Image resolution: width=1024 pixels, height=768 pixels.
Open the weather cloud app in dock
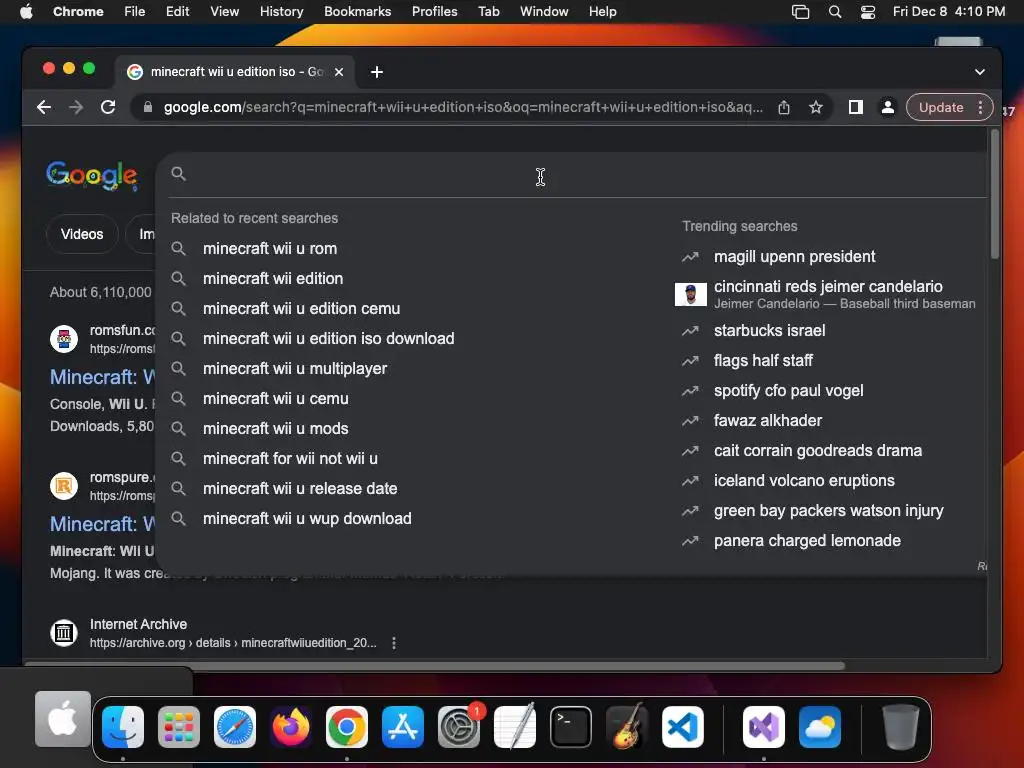tap(820, 727)
